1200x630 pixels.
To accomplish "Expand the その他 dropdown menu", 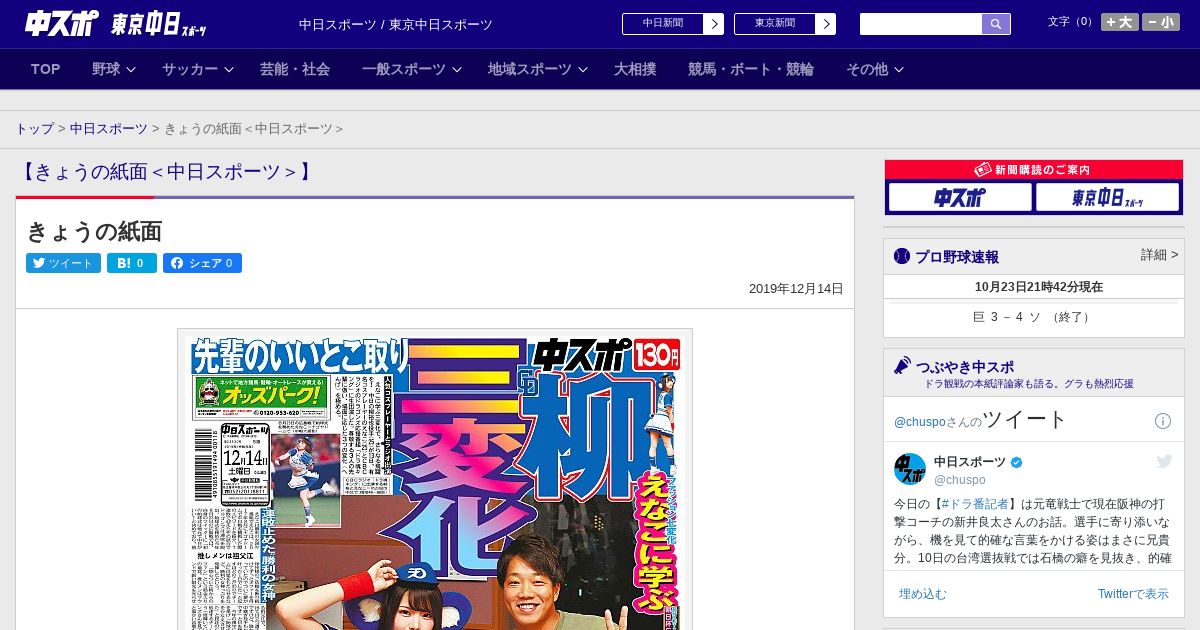I will (x=874, y=69).
